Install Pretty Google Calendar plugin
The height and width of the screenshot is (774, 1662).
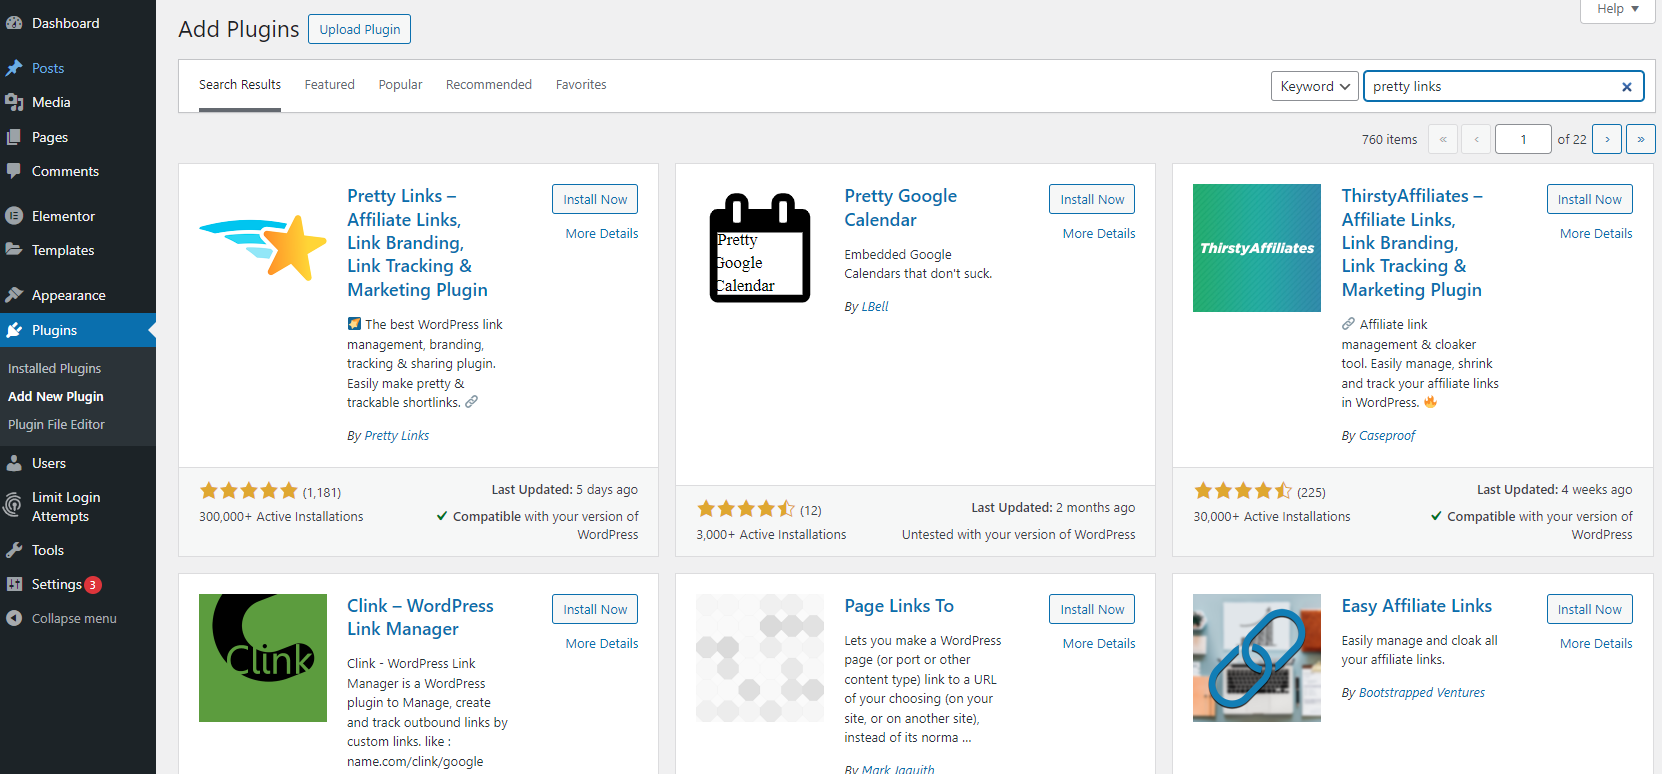coord(1092,199)
